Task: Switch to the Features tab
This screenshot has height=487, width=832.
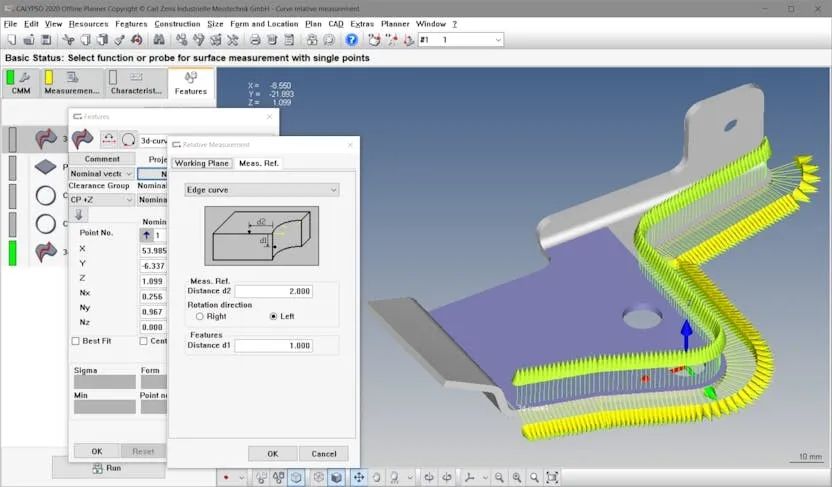Action: point(191,83)
